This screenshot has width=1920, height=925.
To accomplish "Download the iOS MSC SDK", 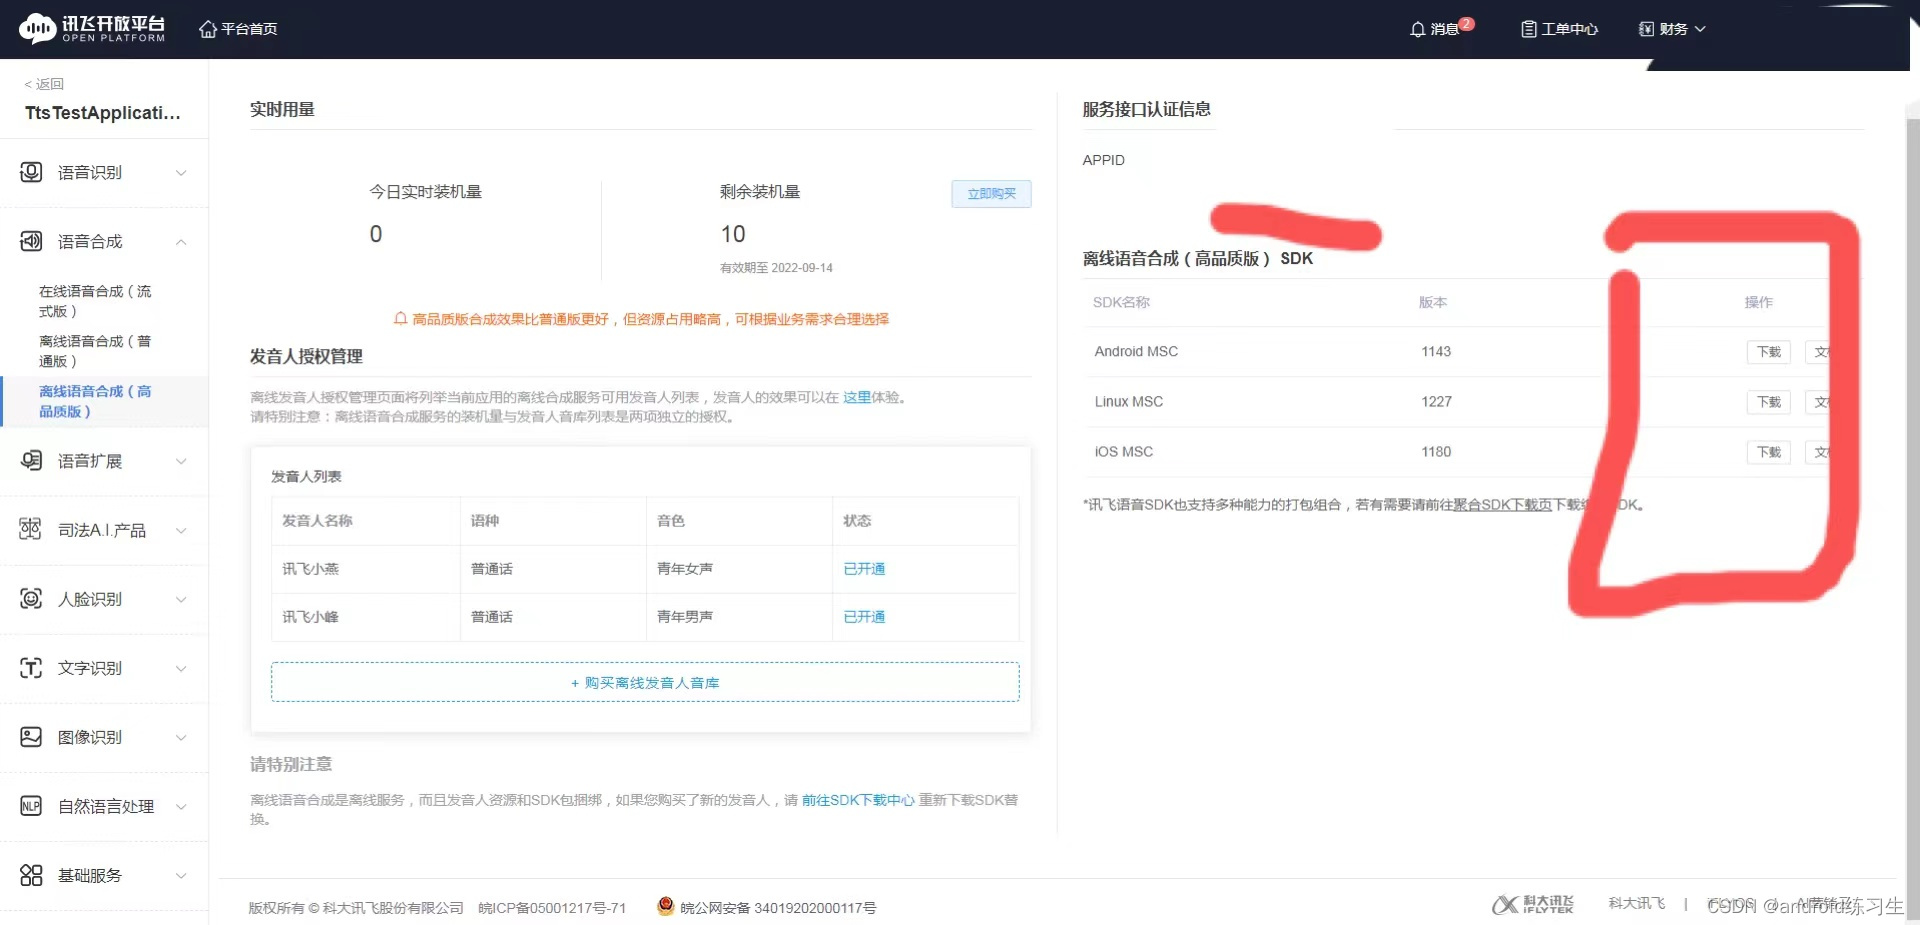I will 1768,452.
